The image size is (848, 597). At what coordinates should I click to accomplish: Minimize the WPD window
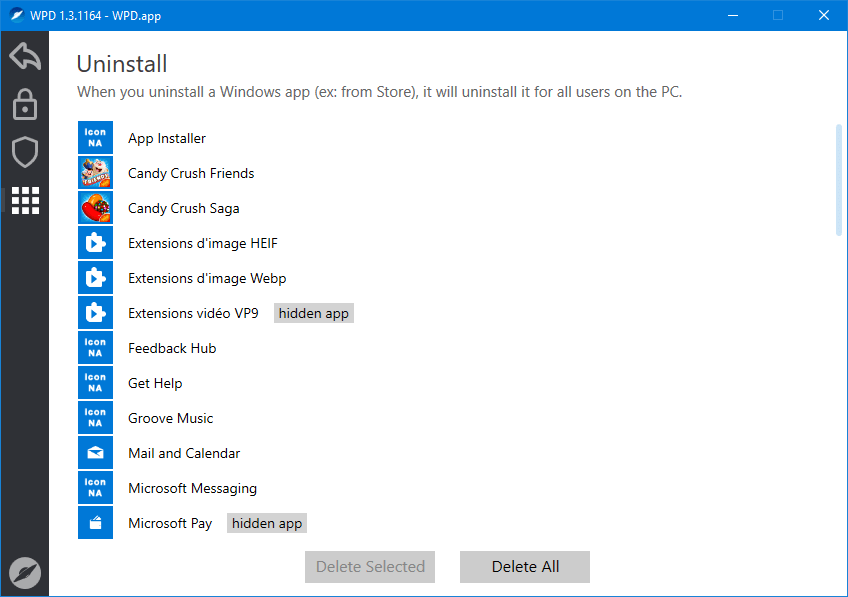coord(733,15)
